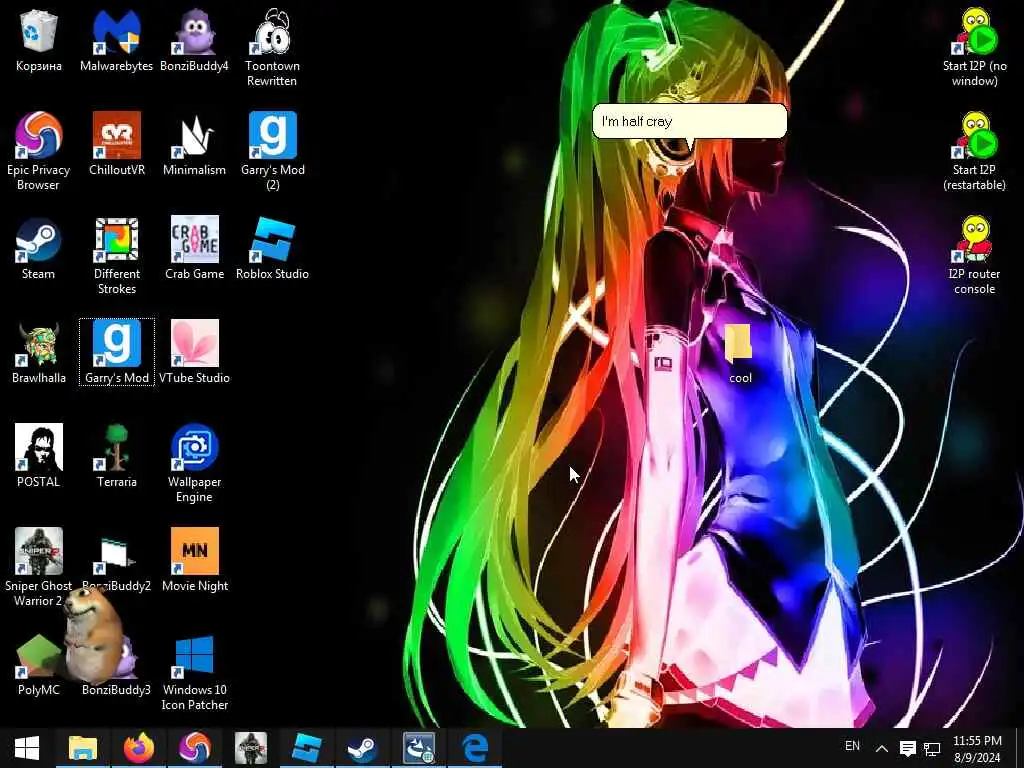Click the "I'm half cray" speech bubble
The image size is (1024, 768).
coord(690,121)
